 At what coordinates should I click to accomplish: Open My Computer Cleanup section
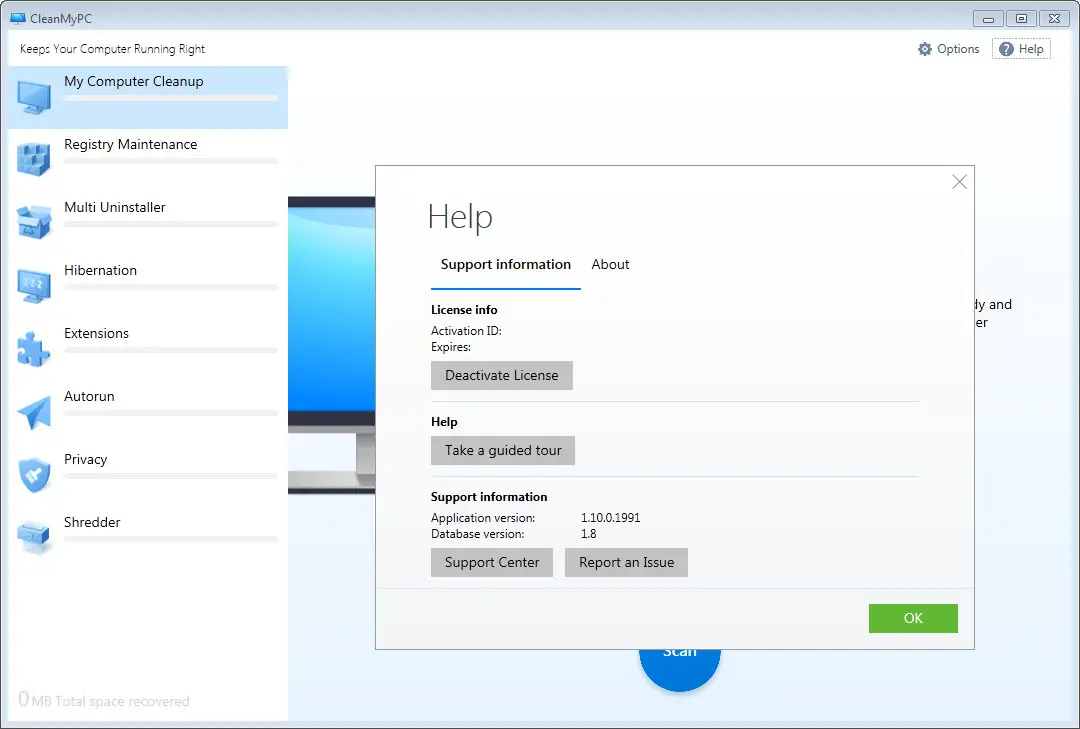(x=147, y=97)
